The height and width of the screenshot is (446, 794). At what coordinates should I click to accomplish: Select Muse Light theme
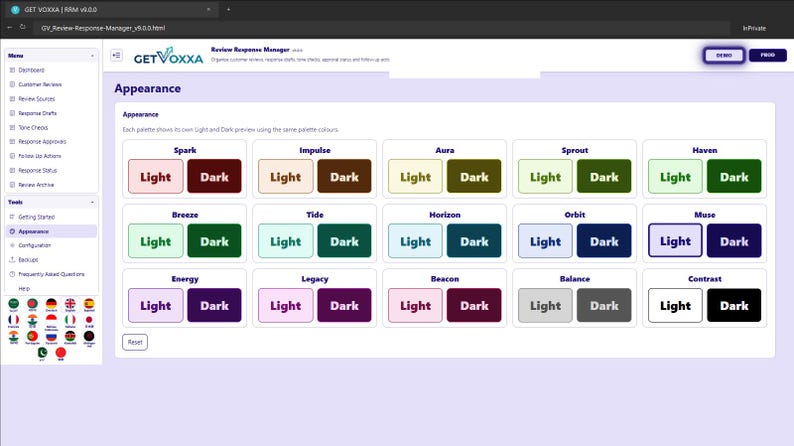[675, 240]
